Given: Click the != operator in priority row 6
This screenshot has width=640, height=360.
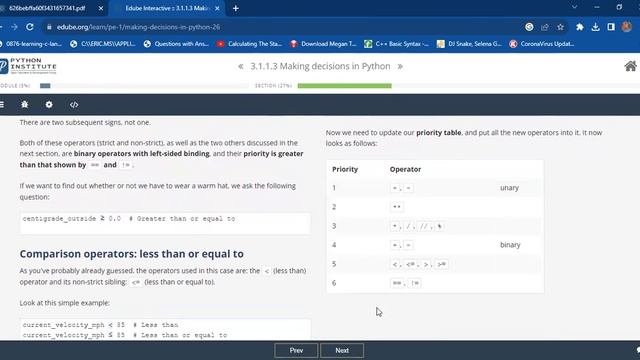Looking at the screenshot, I should 415,283.
